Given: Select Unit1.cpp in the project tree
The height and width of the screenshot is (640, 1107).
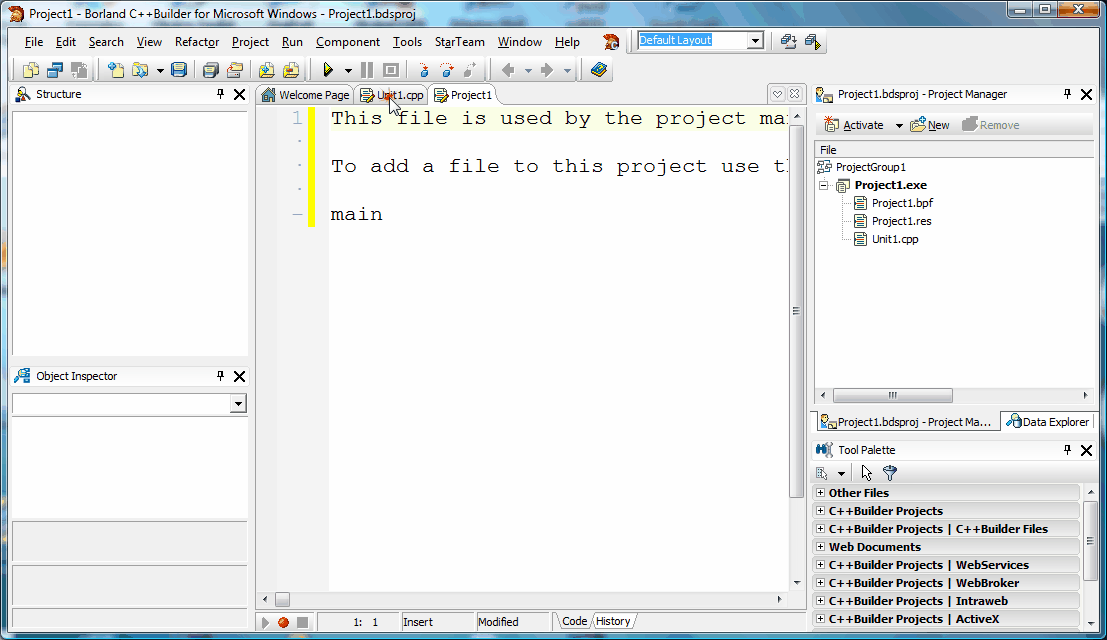Looking at the screenshot, I should 895,239.
